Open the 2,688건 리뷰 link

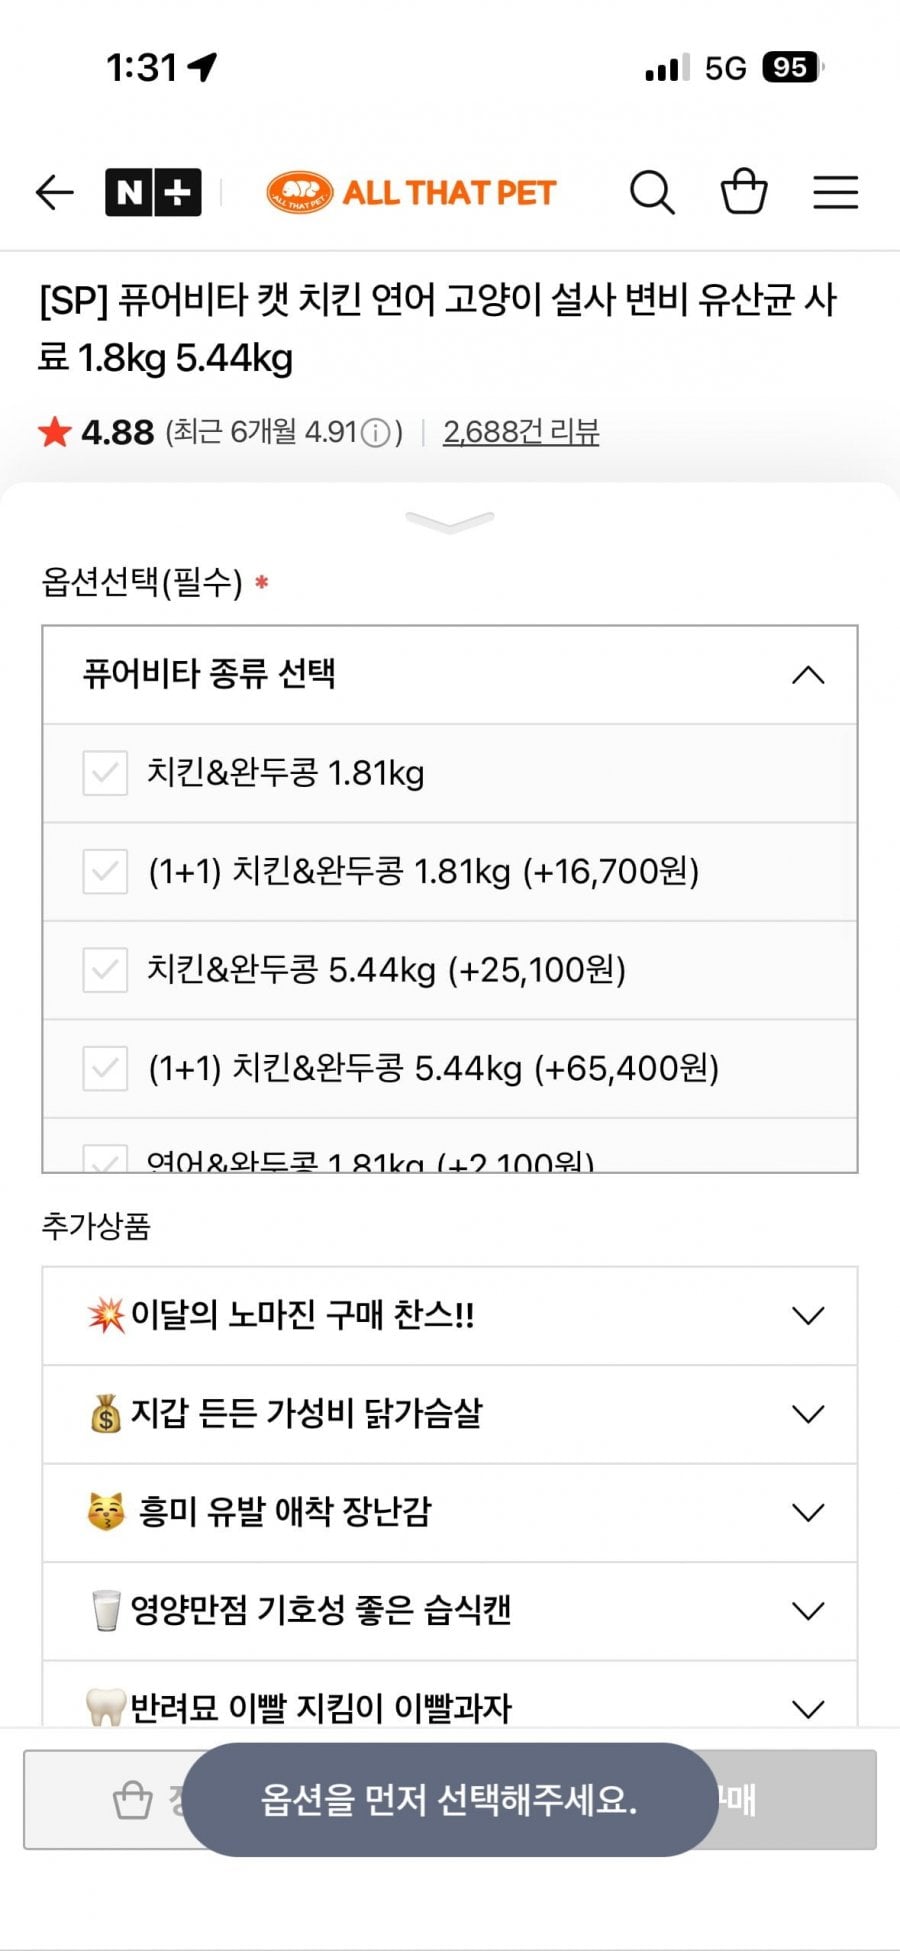click(521, 432)
